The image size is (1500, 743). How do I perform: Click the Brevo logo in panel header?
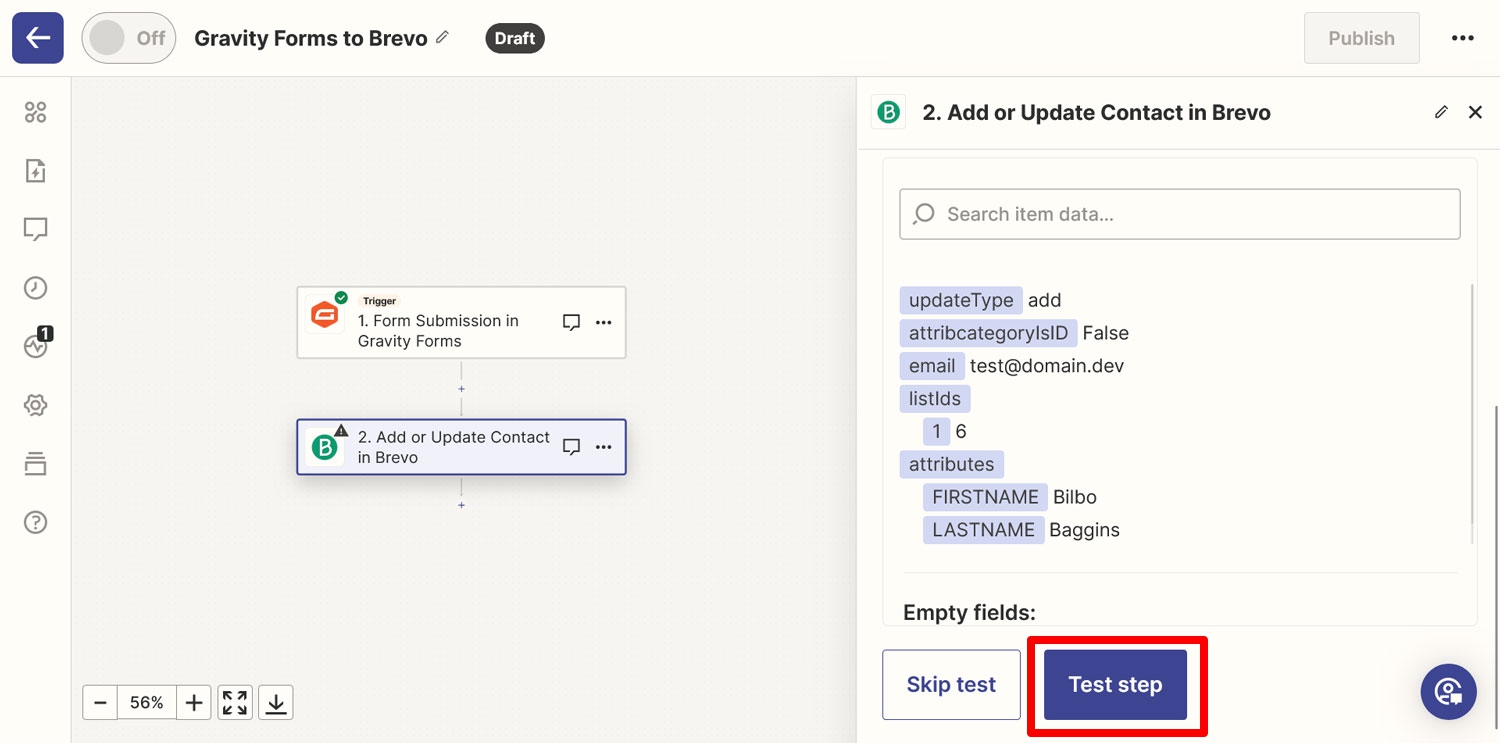pos(888,113)
